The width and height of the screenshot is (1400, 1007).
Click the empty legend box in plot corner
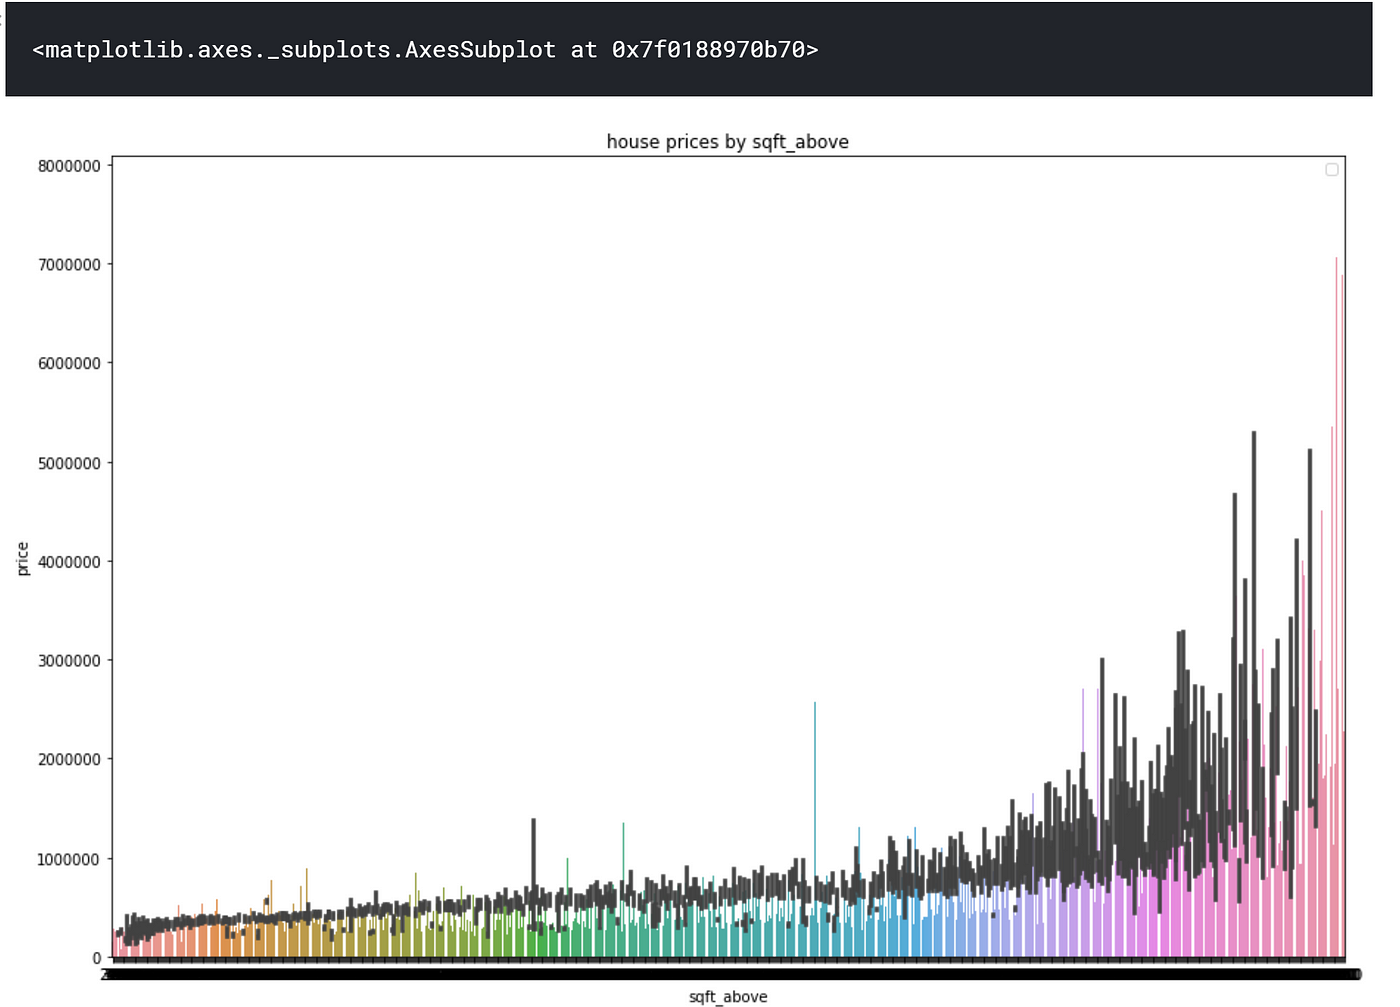click(1331, 170)
